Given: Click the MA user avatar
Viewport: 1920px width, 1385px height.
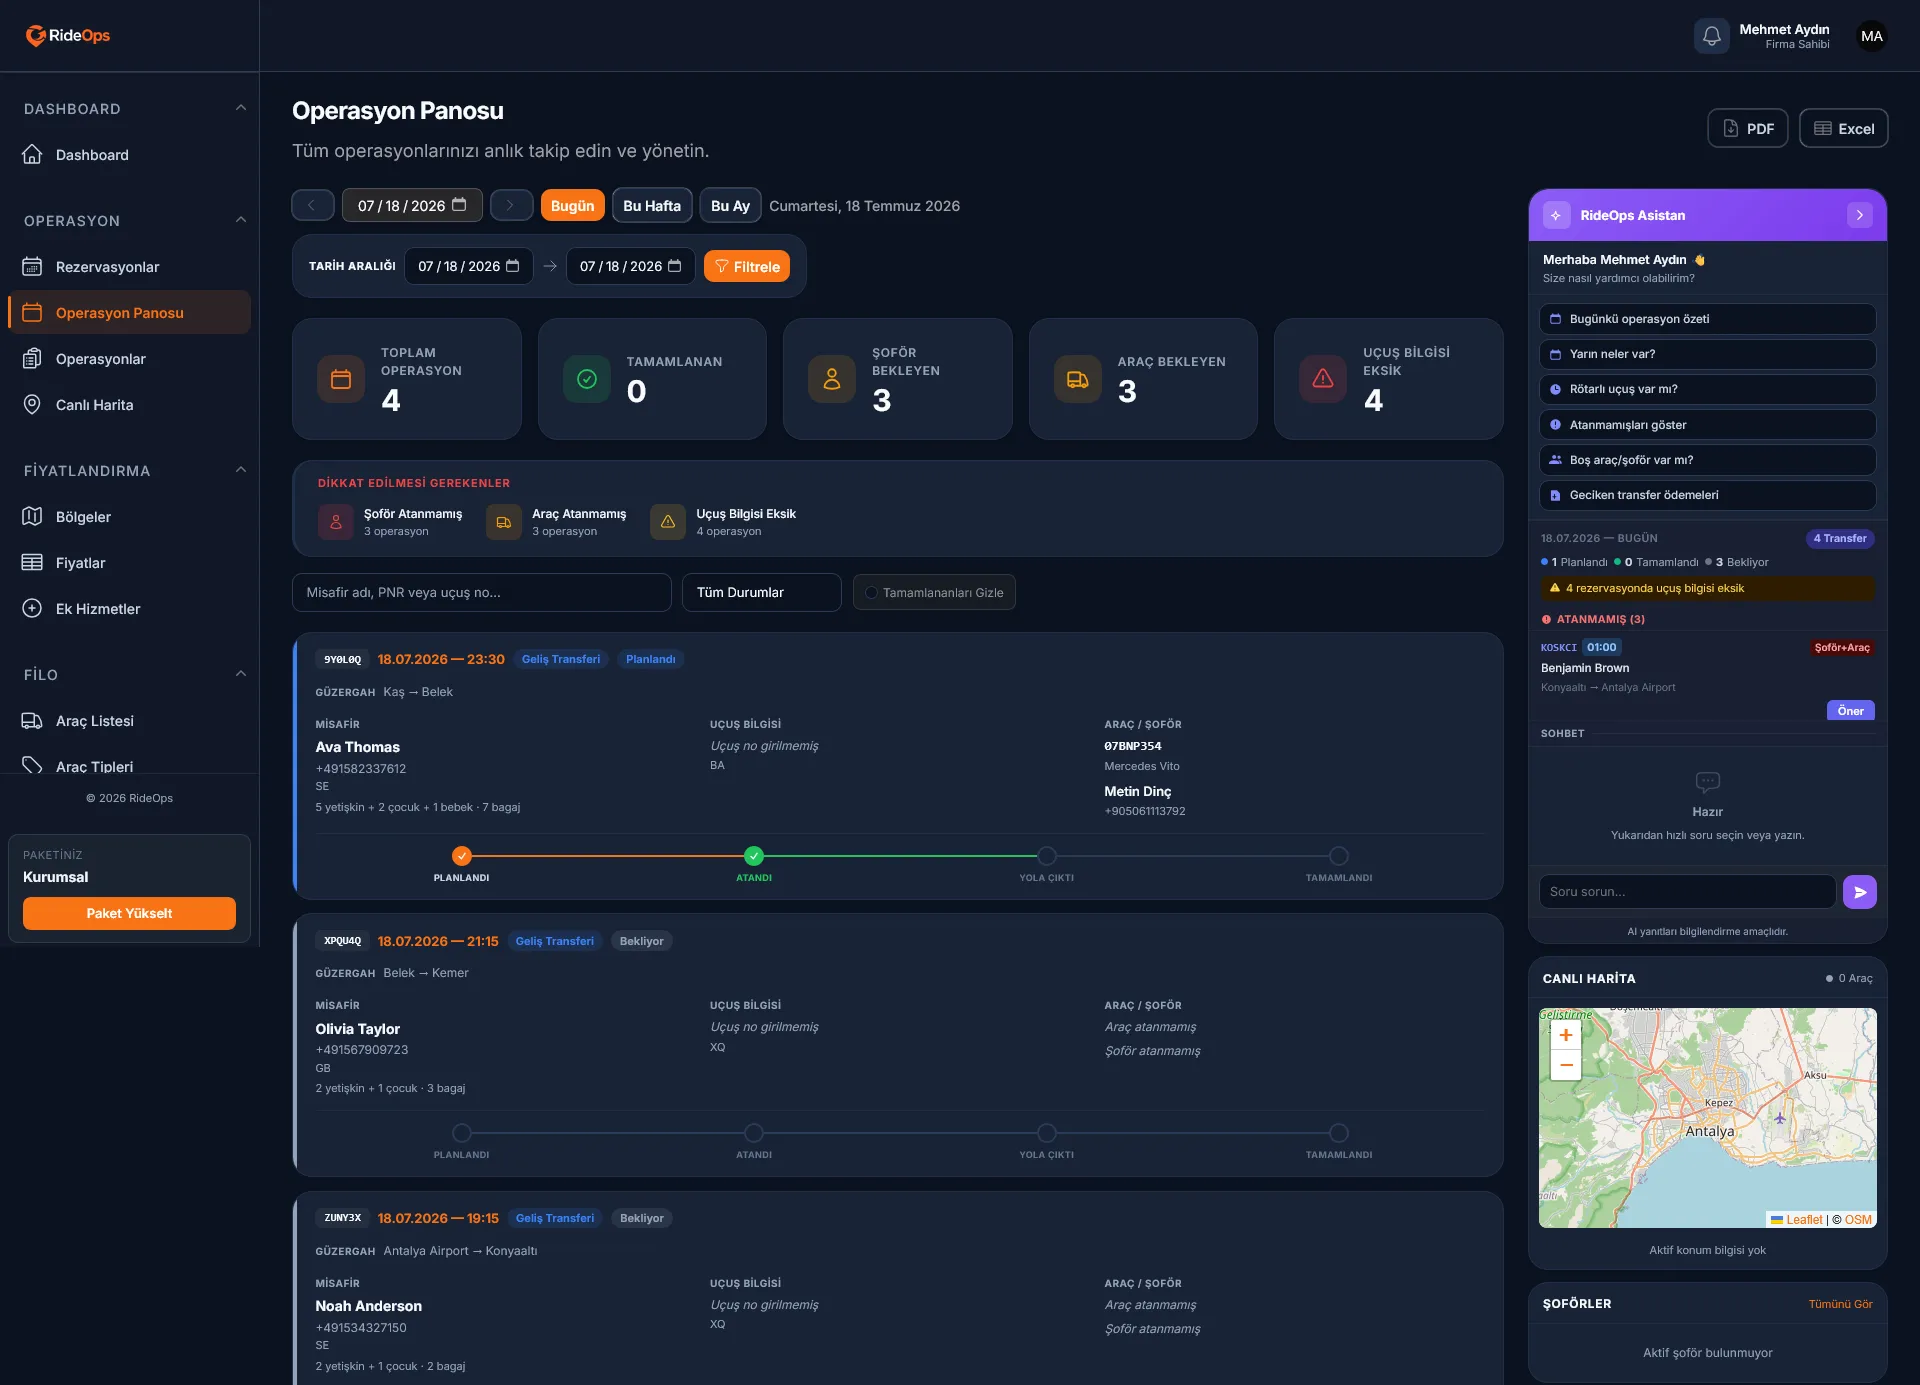Looking at the screenshot, I should pyautogui.click(x=1871, y=36).
